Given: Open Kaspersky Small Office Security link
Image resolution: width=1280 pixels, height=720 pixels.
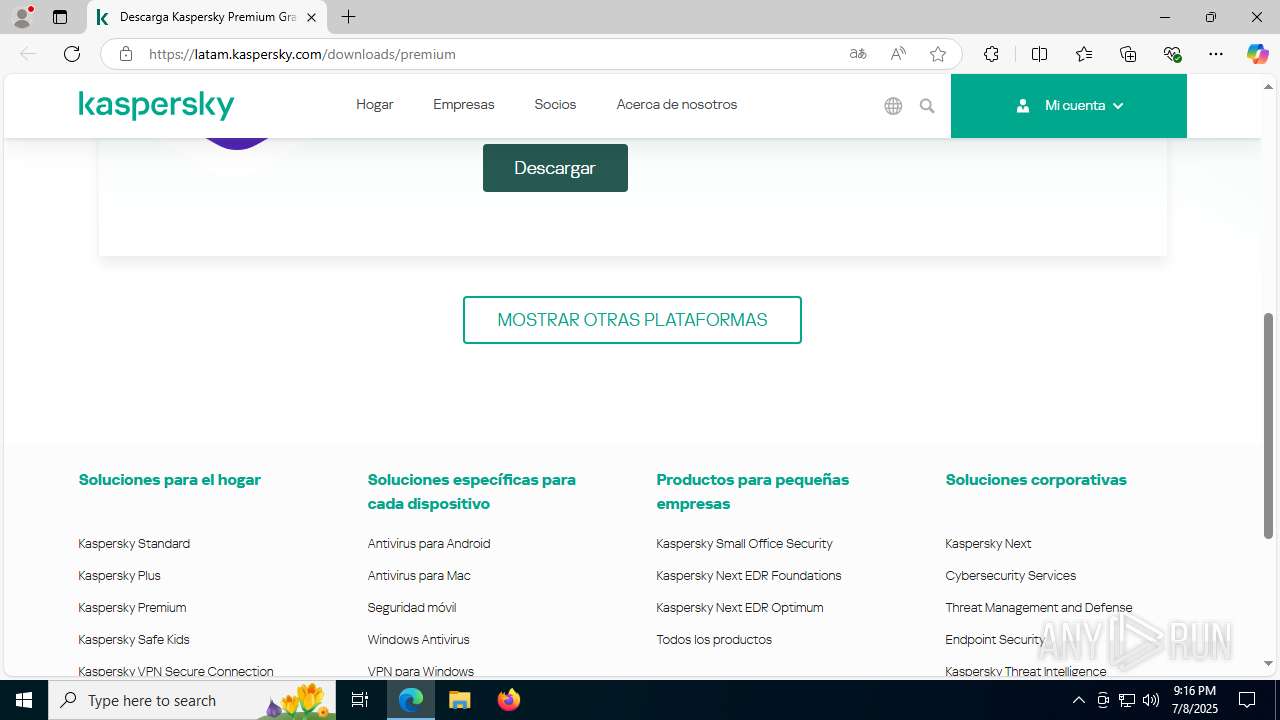Looking at the screenshot, I should coord(744,544).
